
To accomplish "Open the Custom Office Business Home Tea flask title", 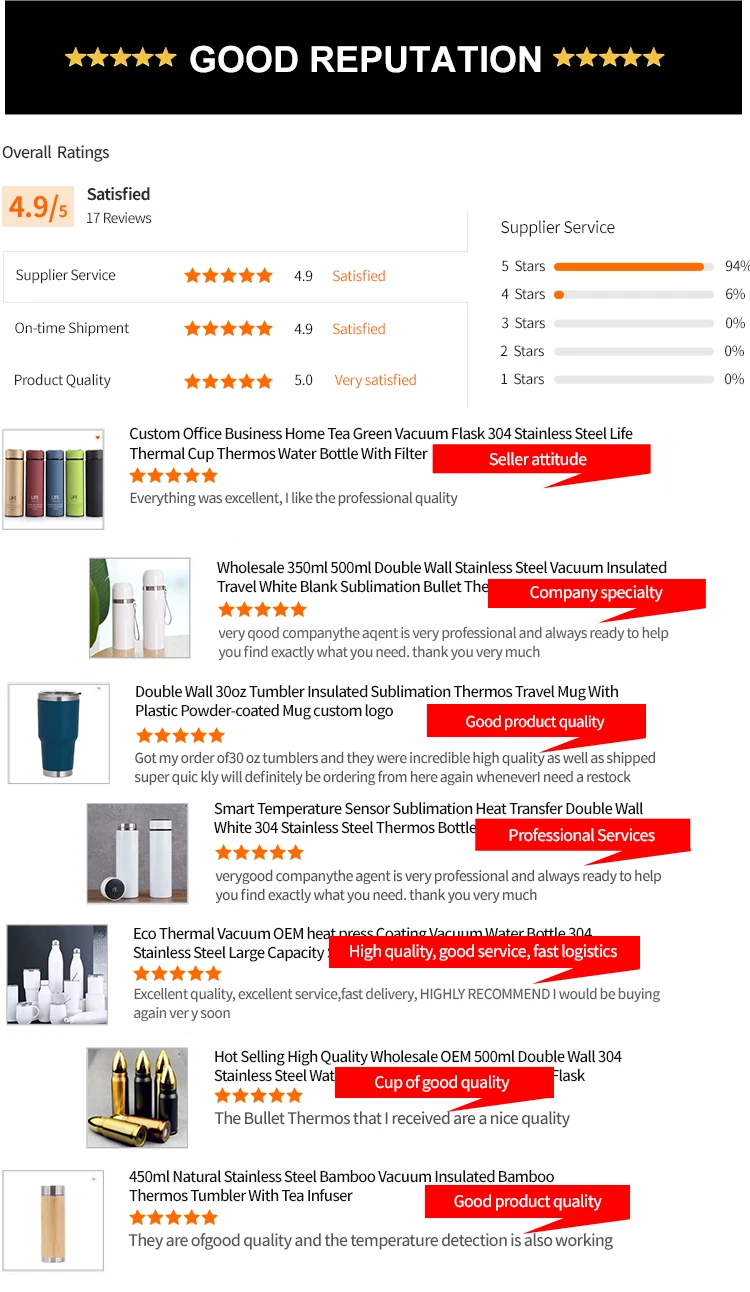I will pos(381,443).
